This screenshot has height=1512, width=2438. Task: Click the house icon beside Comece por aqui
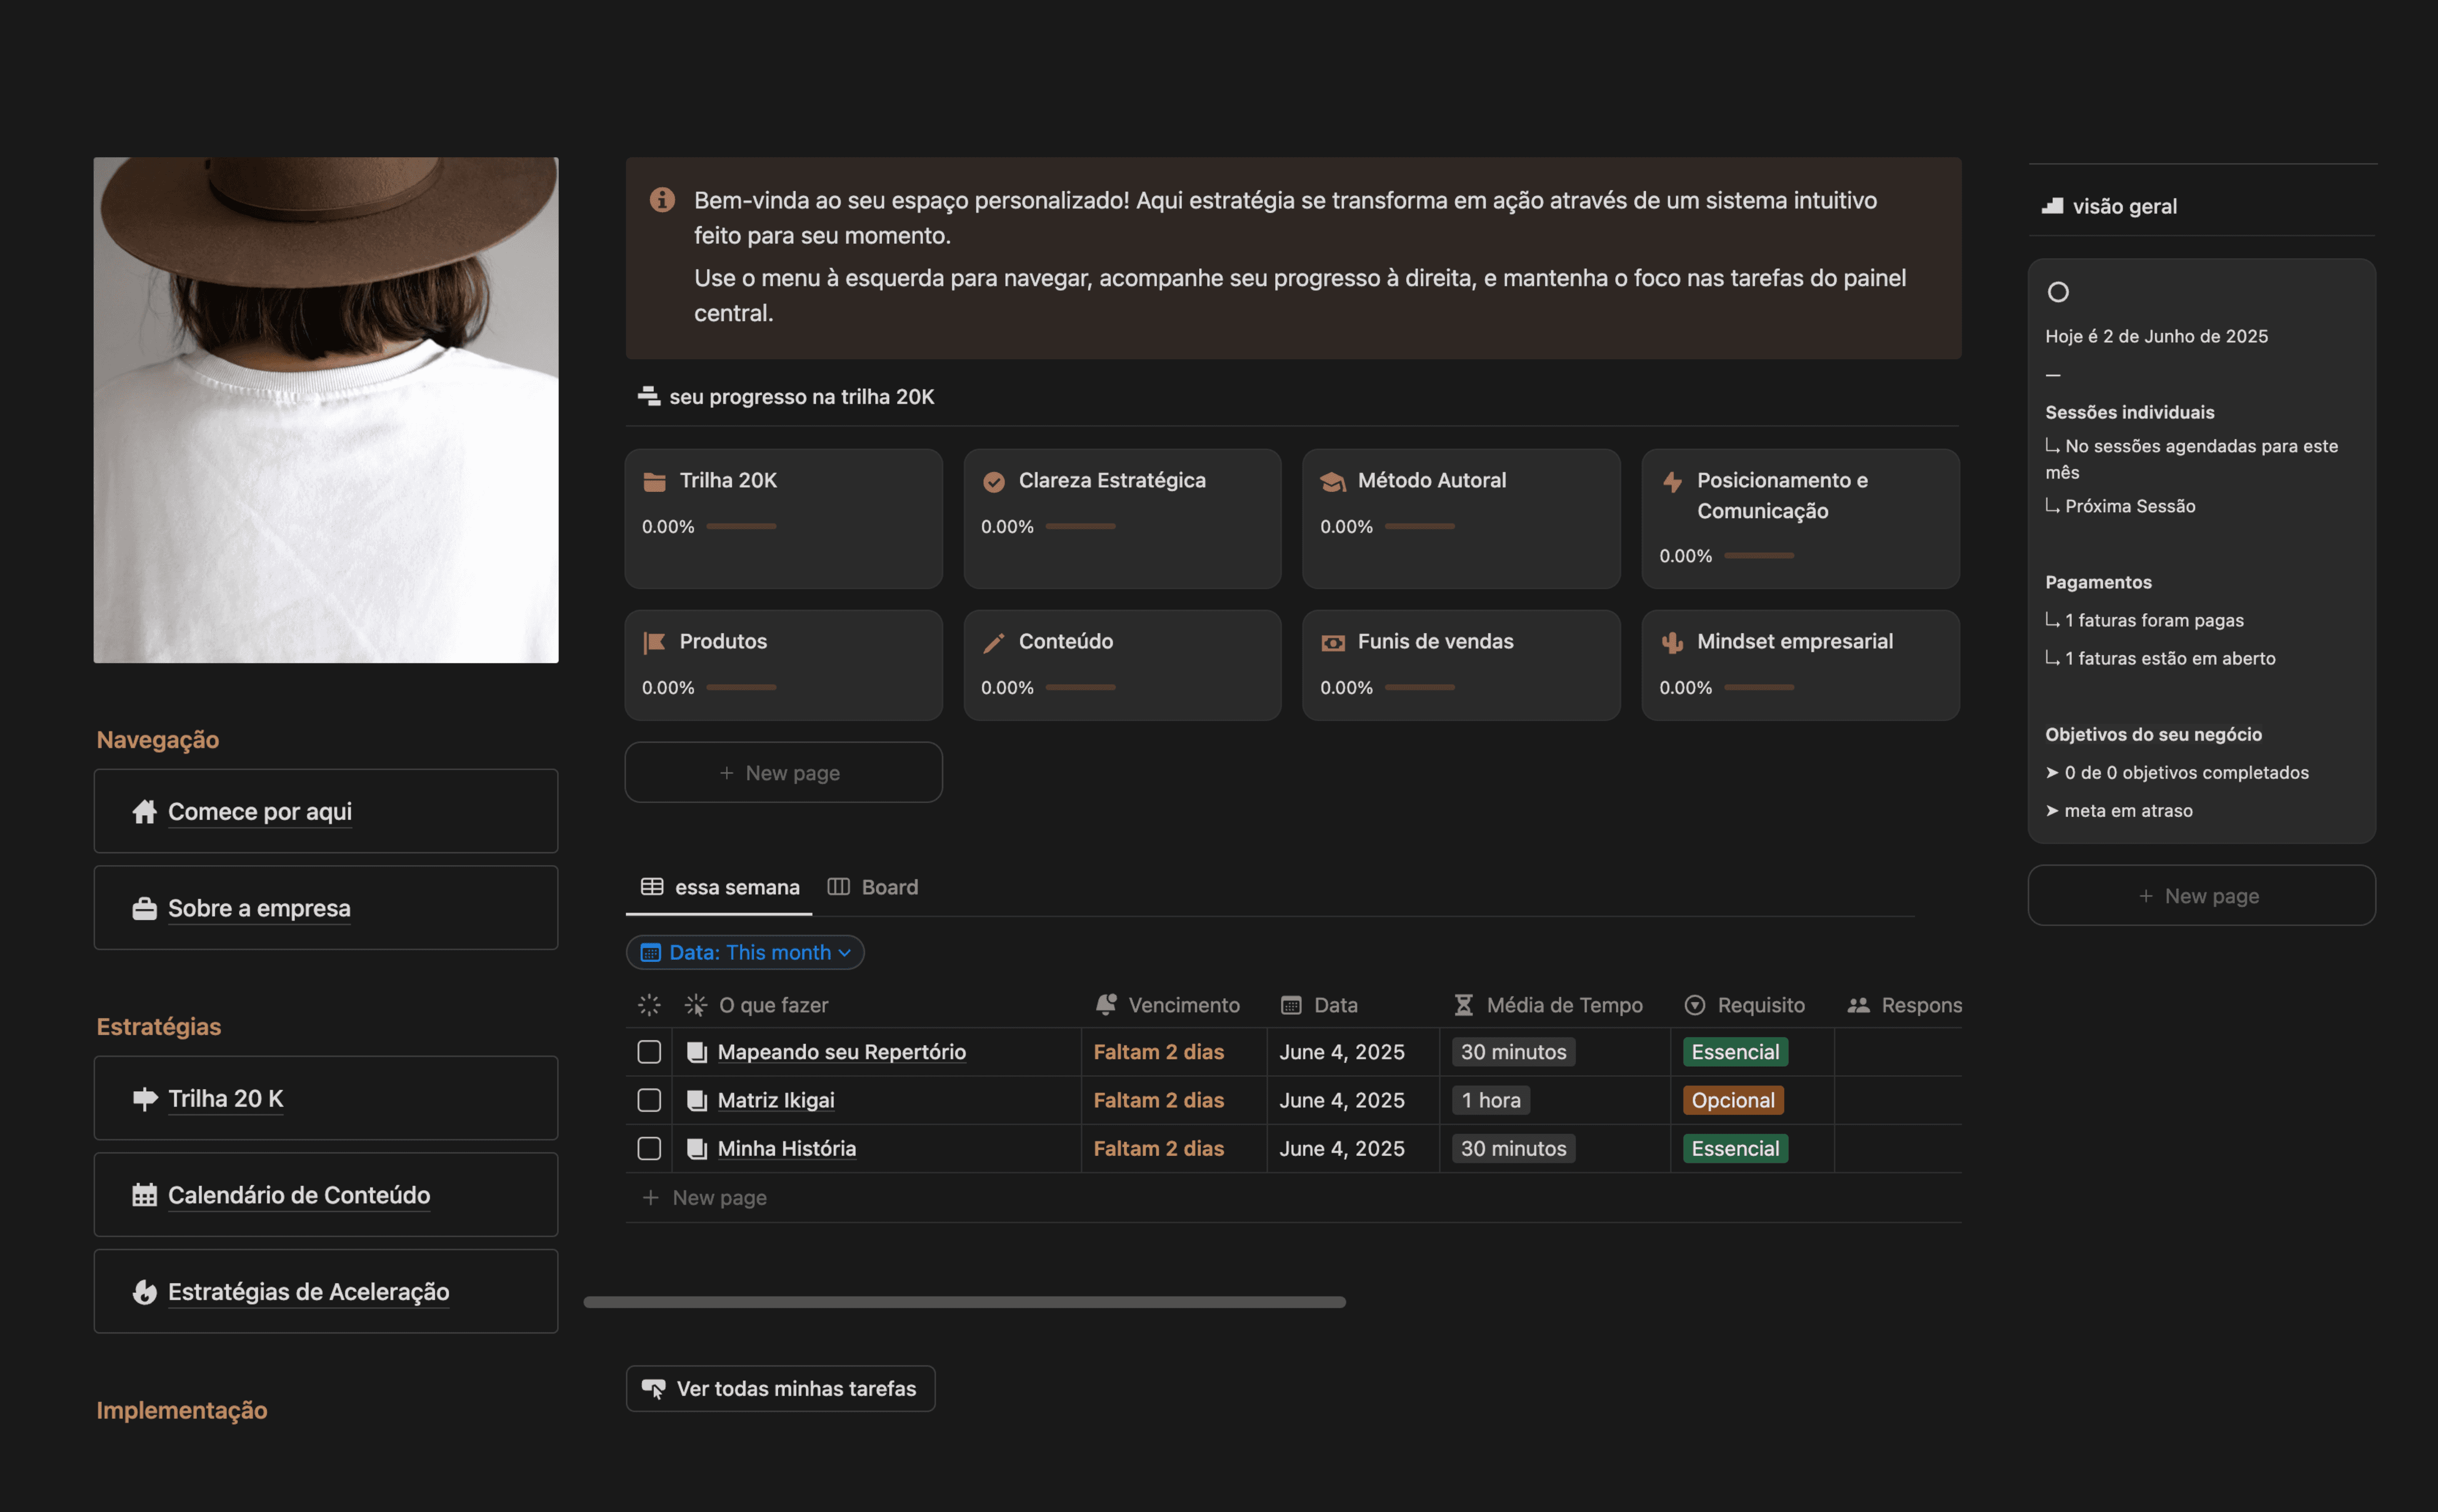point(144,811)
